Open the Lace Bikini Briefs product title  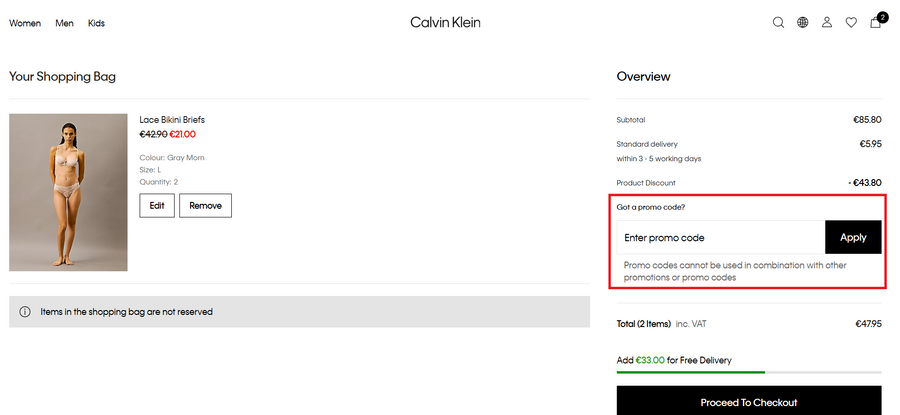click(x=172, y=120)
